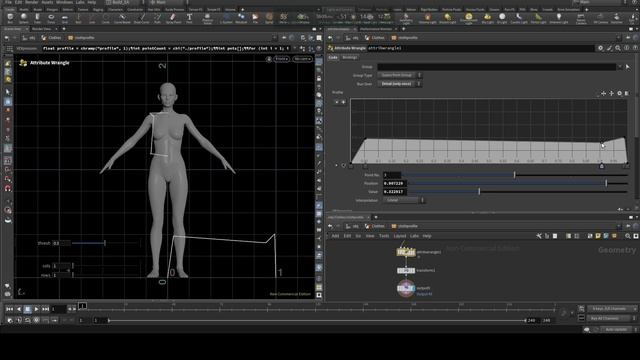Screen dimensions: 640x360
Task: Select the Spiral shelf tool
Action: click(x=269, y=18)
